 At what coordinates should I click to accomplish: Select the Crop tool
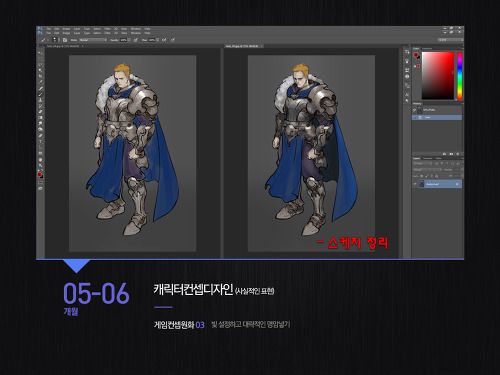41,76
